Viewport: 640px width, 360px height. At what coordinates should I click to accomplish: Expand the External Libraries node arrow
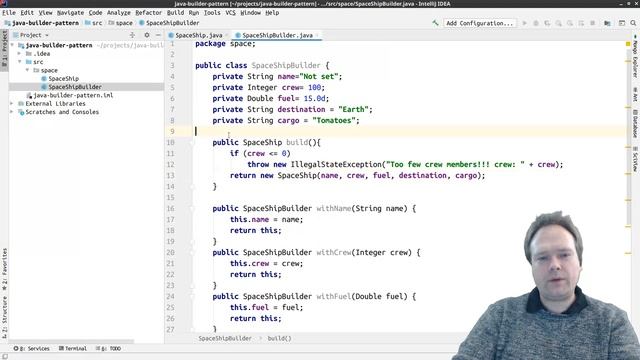pos(12,104)
